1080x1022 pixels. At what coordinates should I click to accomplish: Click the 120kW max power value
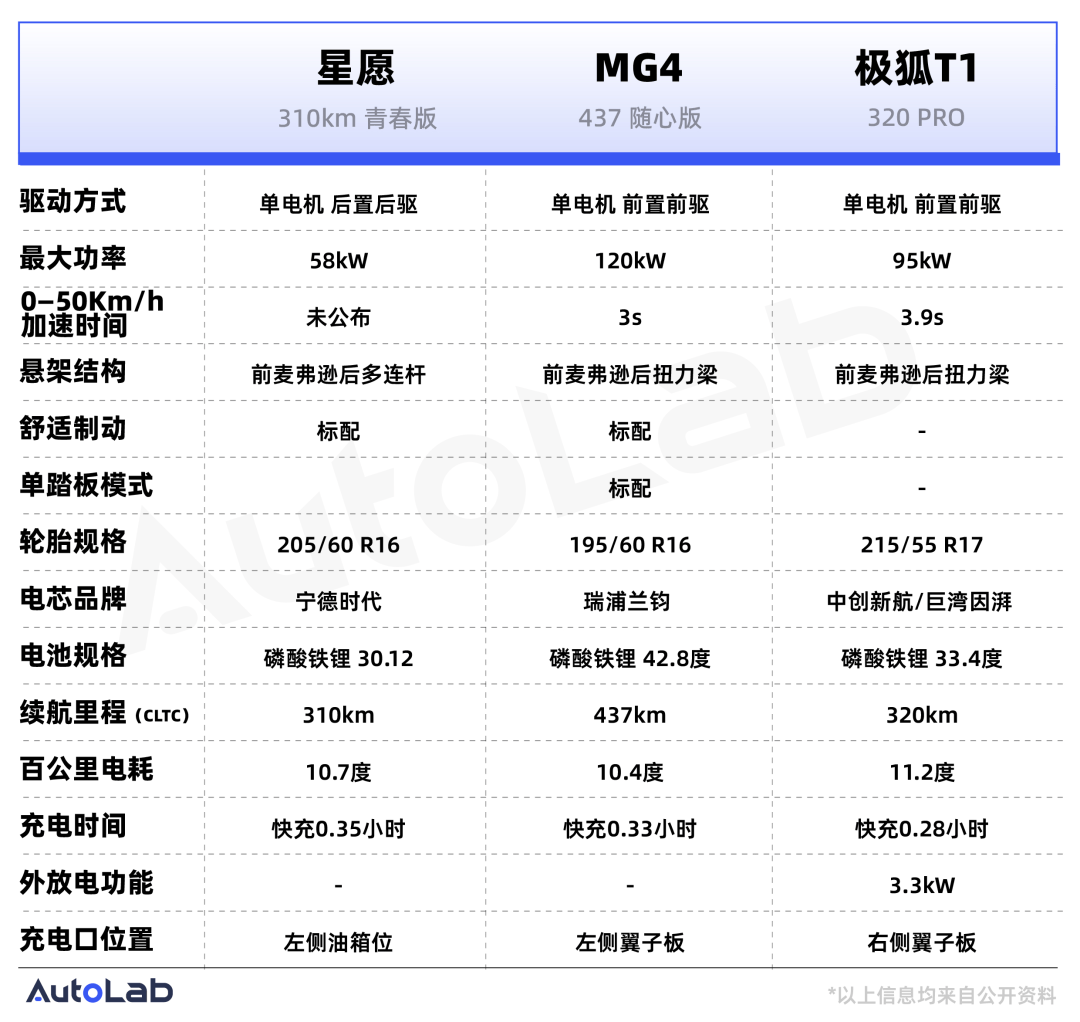(x=629, y=261)
